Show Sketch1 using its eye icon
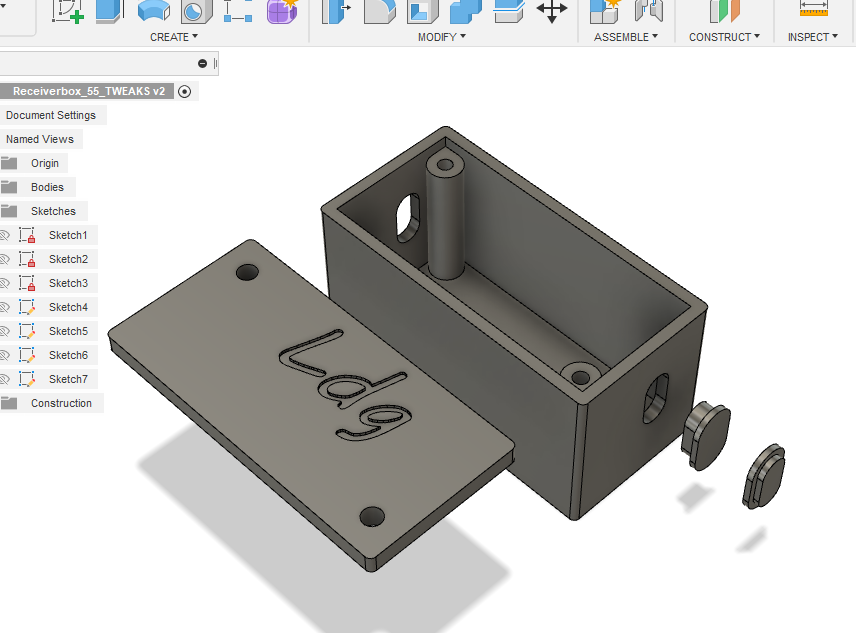This screenshot has width=856, height=633. 5,235
